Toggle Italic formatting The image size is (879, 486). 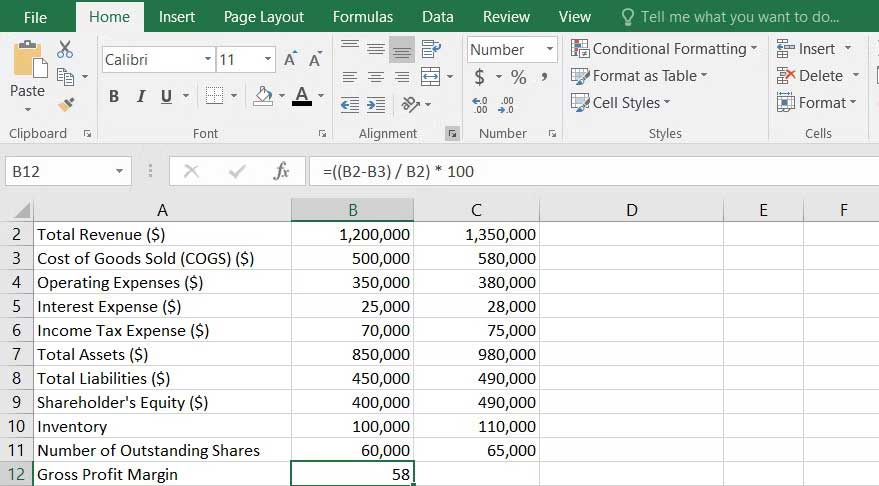coord(139,96)
